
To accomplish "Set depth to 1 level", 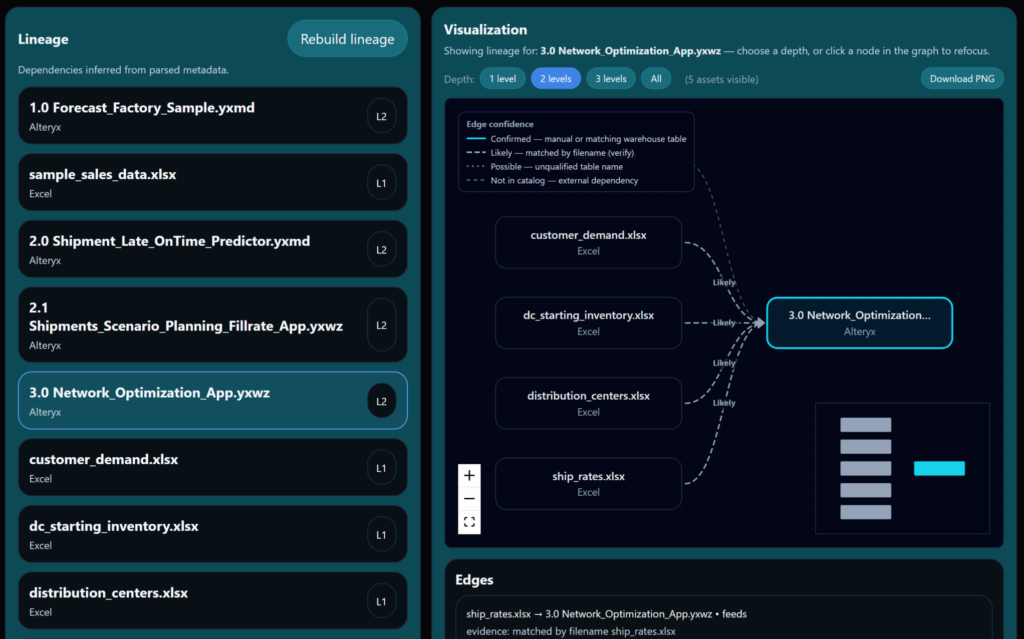I will (x=502, y=78).
